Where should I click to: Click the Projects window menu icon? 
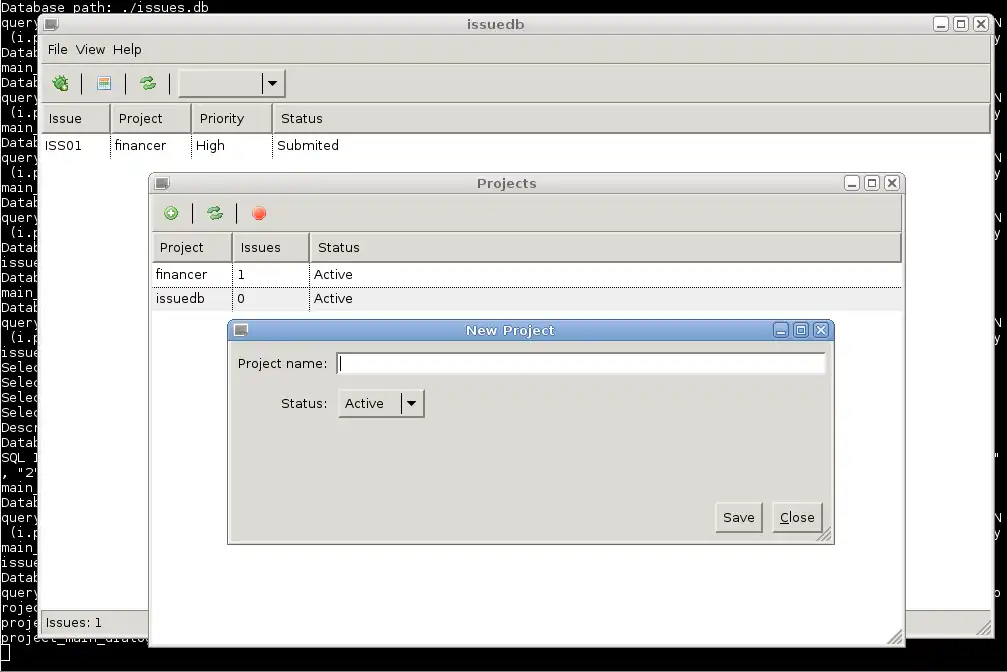pos(162,183)
